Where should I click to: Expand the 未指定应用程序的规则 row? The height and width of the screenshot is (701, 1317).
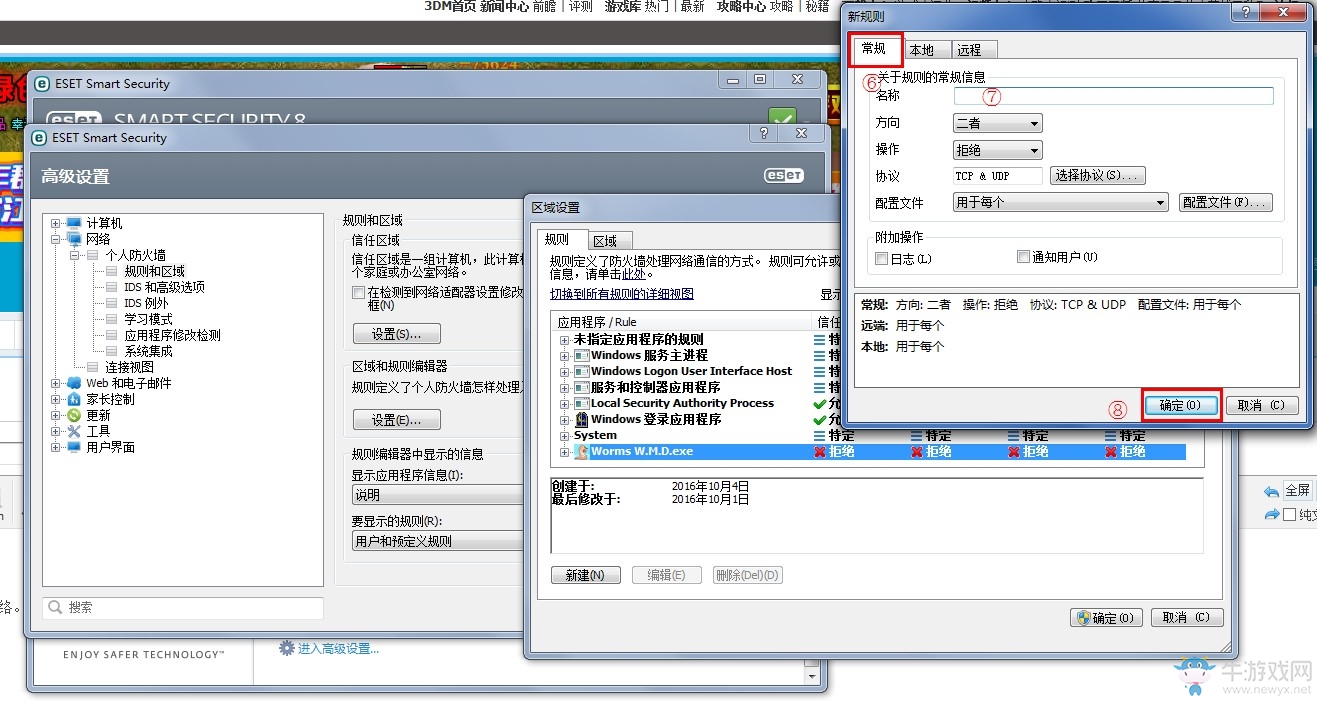pyautogui.click(x=565, y=340)
